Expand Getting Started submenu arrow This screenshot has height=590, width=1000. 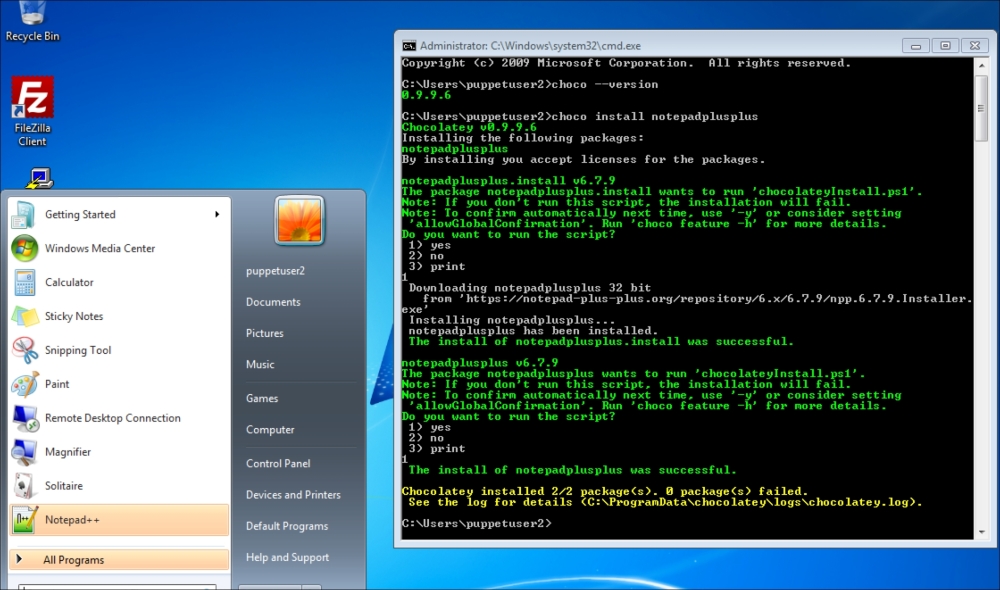tap(217, 215)
